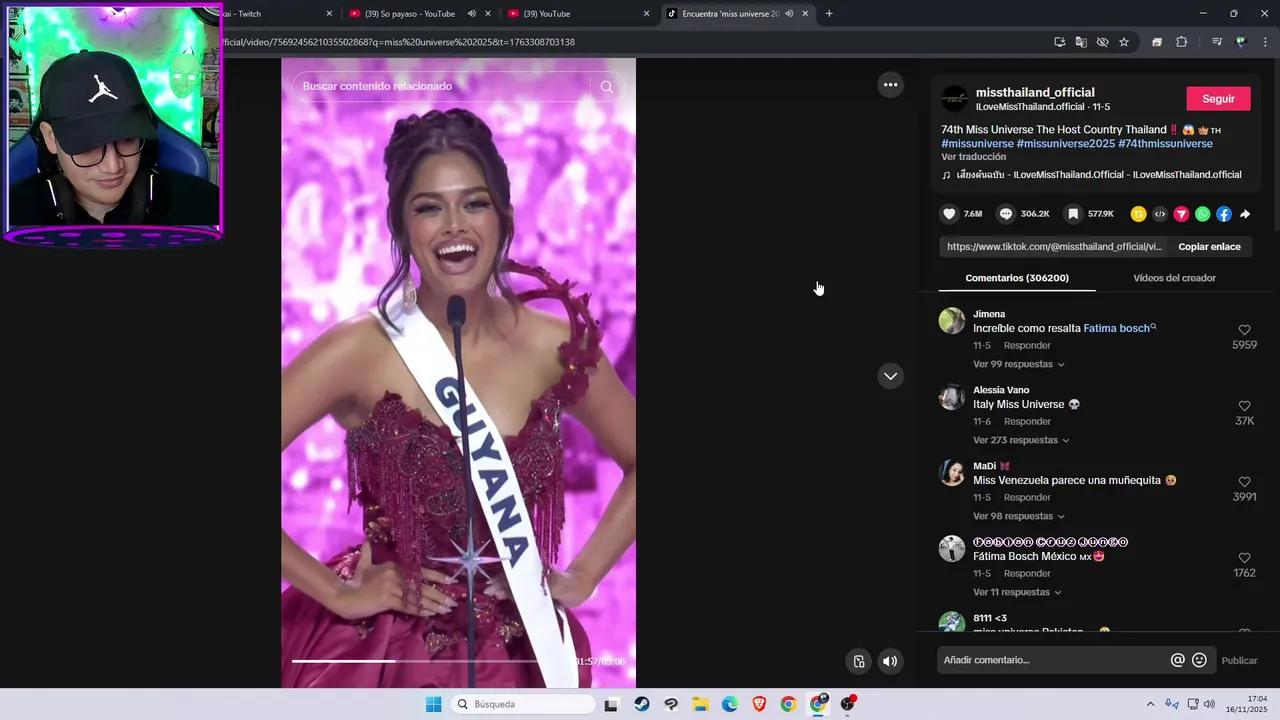Open Steam from the taskbar
1280x720 pixels.
pyautogui.click(x=641, y=705)
